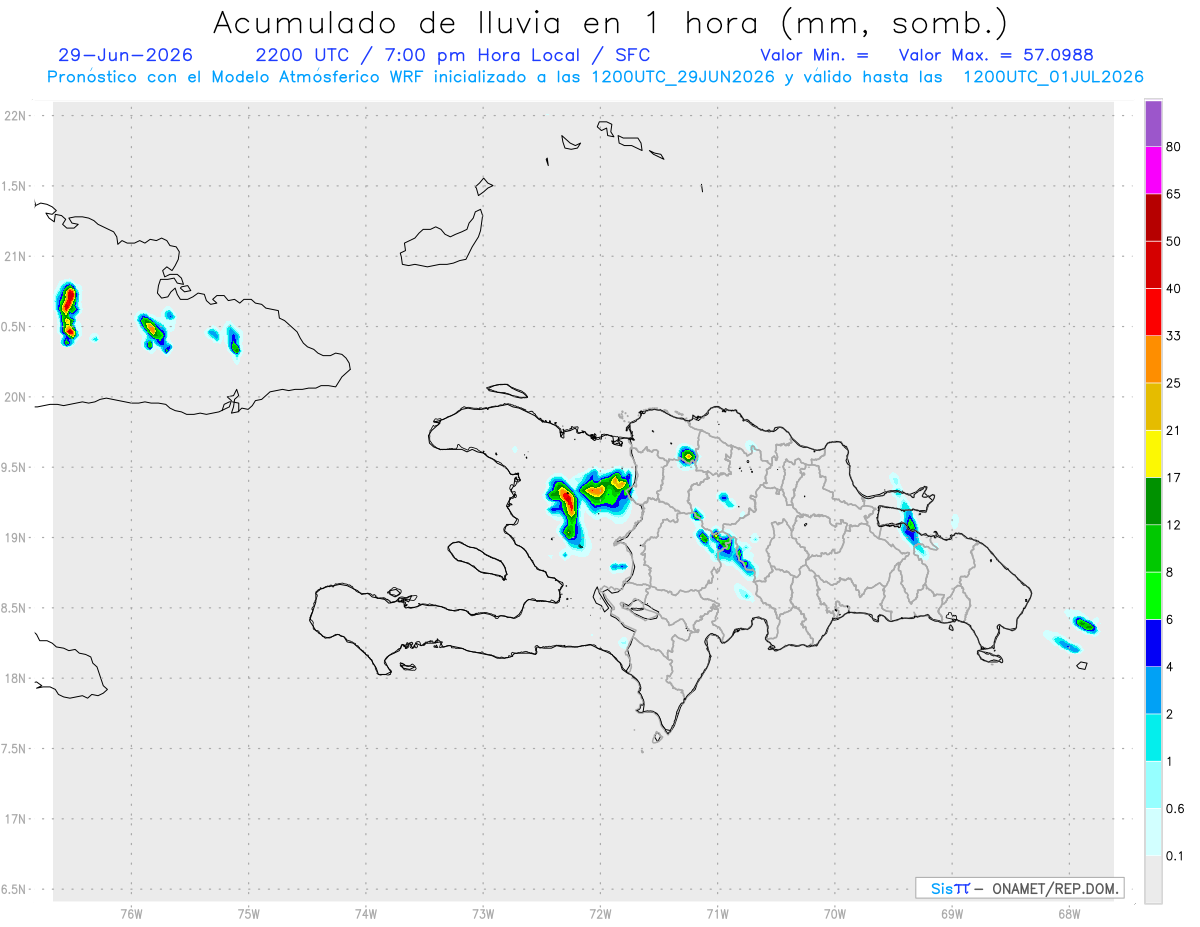The height and width of the screenshot is (927, 1200).
Task: Select the '19N' latitude label
Action: (x=15, y=538)
